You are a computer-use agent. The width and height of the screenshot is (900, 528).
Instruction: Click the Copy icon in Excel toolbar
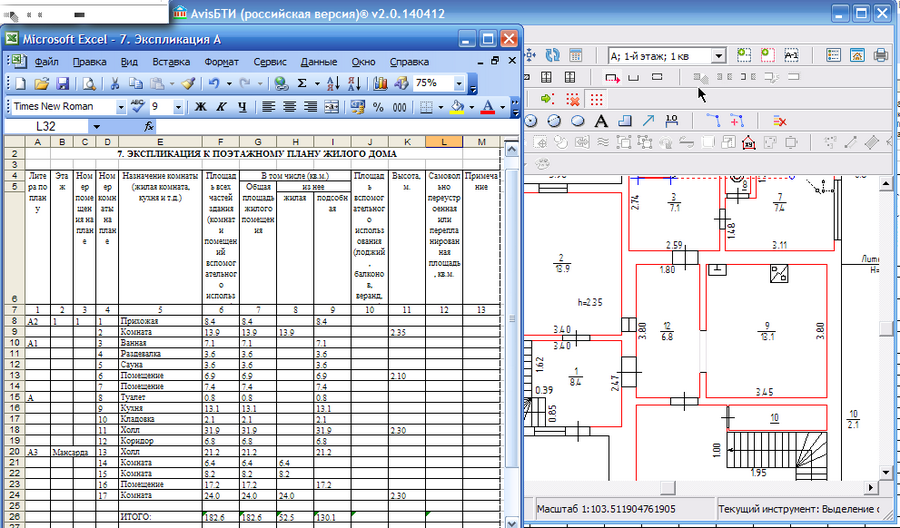135,84
